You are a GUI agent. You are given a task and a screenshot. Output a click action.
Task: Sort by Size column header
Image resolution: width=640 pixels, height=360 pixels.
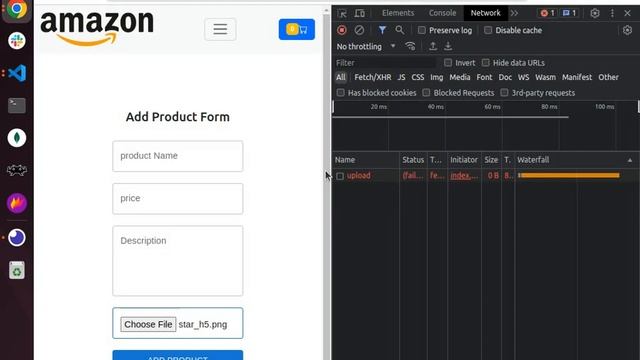tap(491, 160)
